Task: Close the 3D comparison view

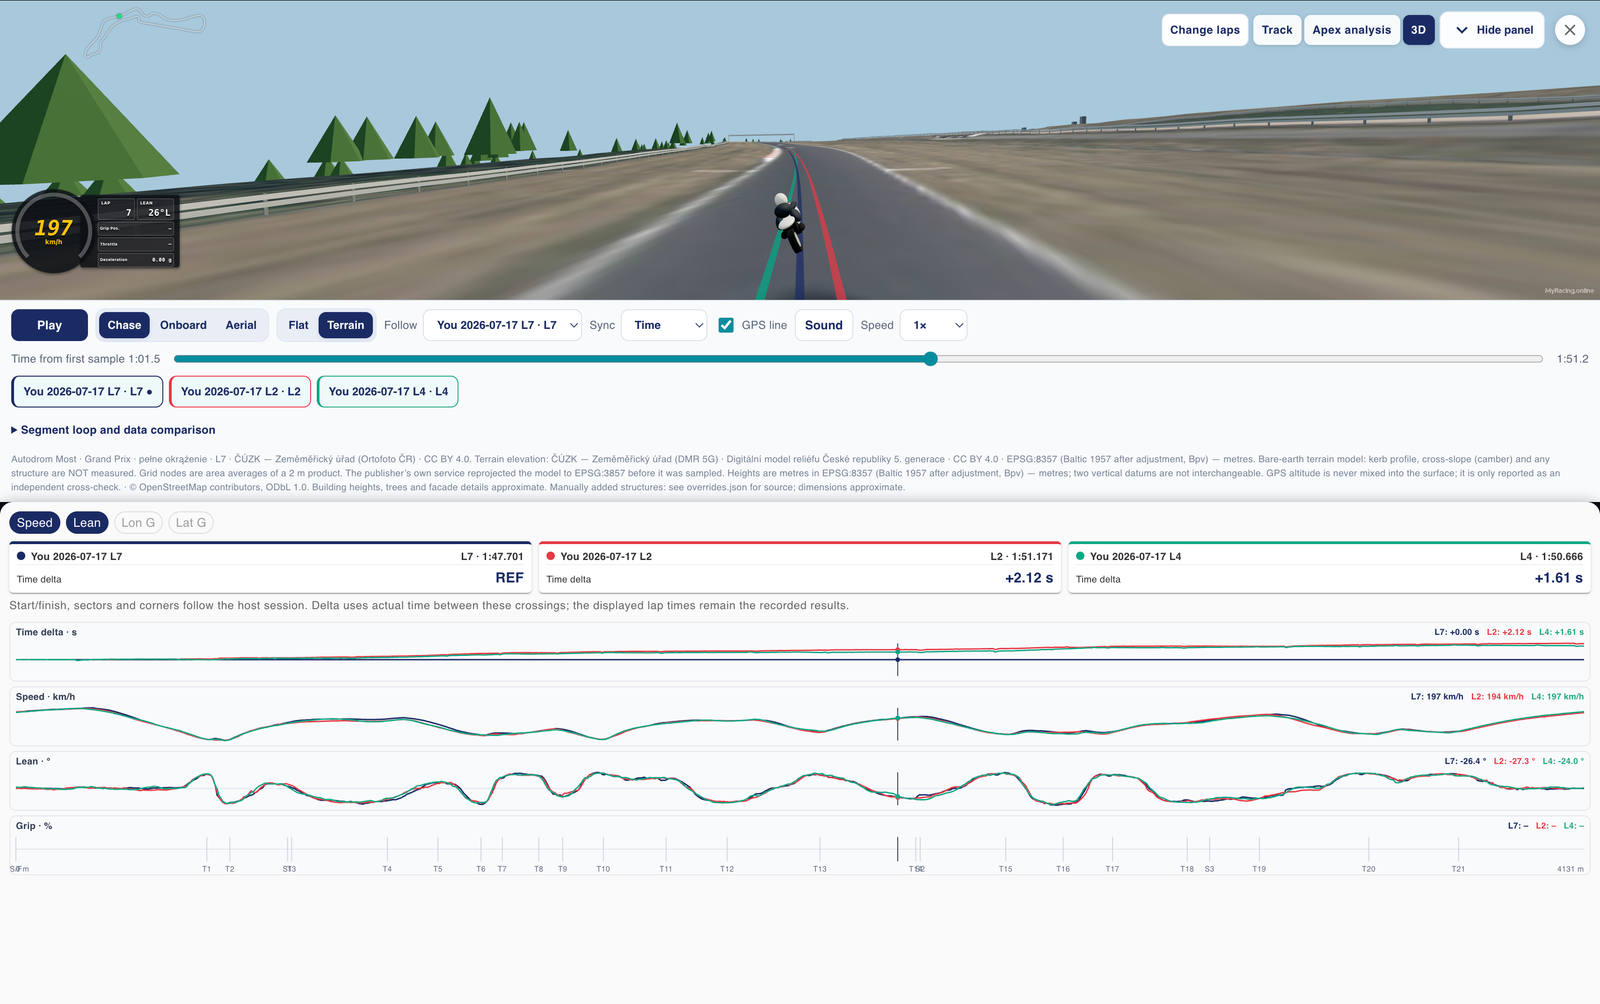Action: point(1570,30)
